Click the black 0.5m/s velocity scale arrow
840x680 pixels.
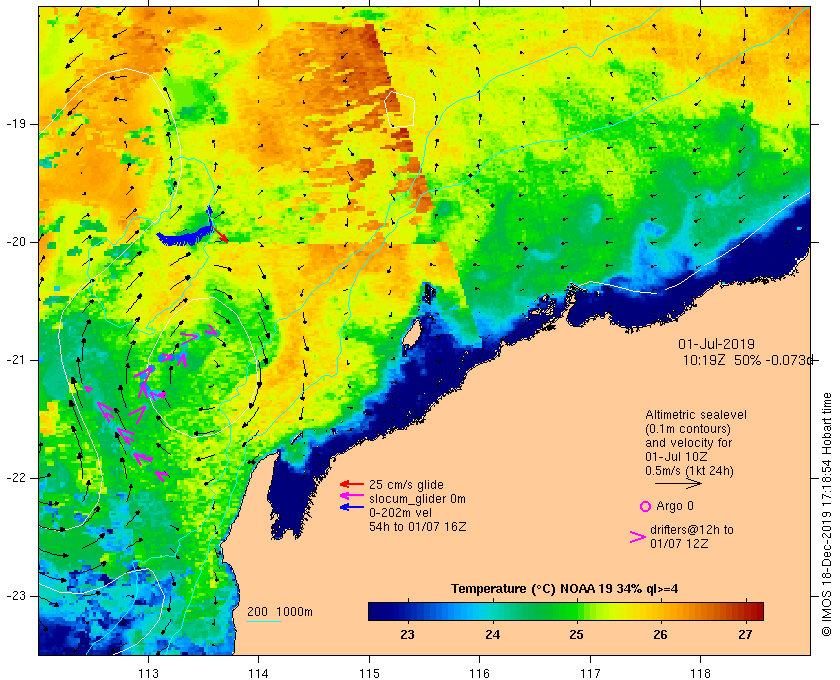coord(678,483)
